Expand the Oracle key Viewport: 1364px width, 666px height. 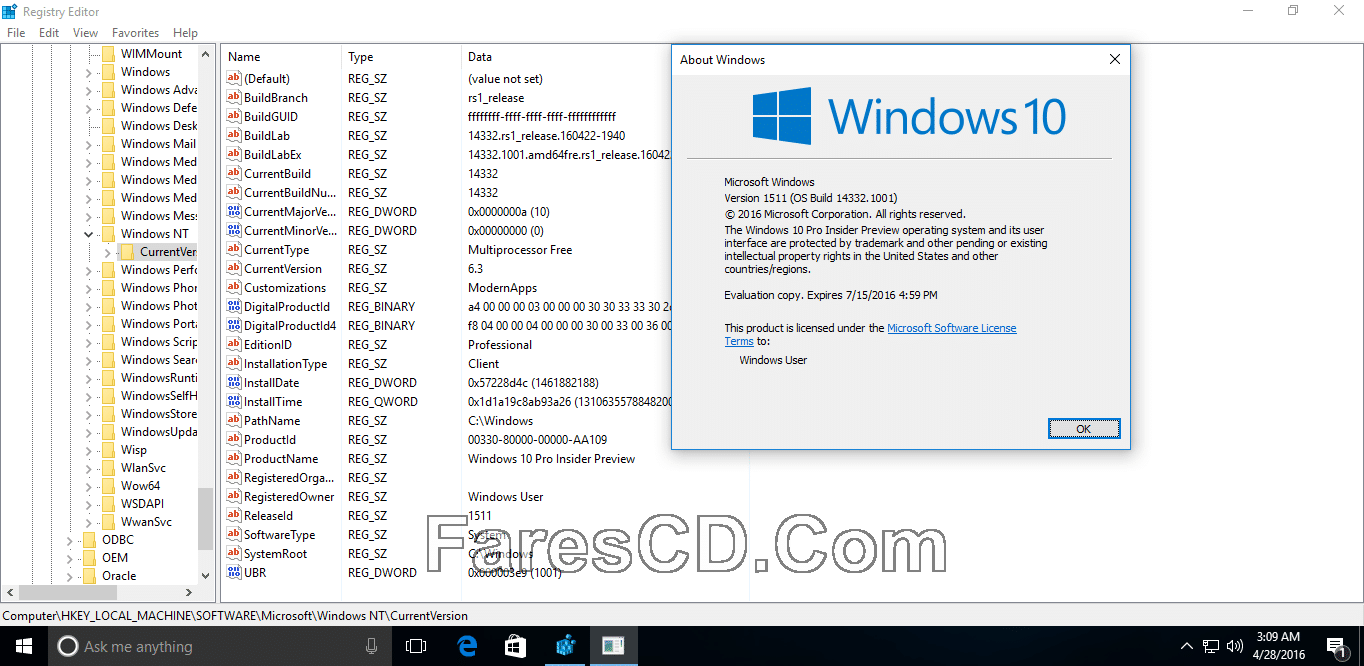coord(69,576)
